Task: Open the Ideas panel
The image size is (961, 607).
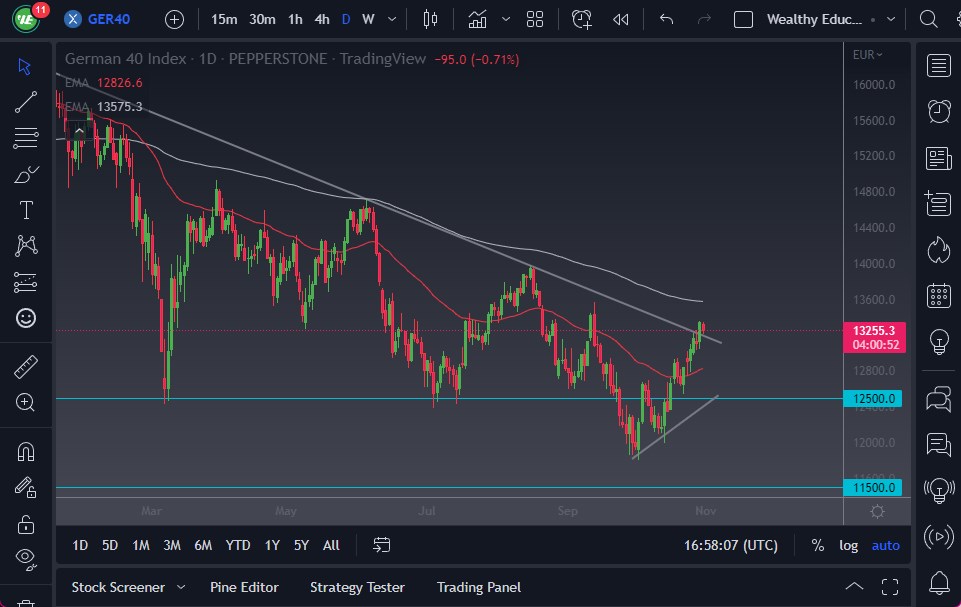Action: point(938,343)
